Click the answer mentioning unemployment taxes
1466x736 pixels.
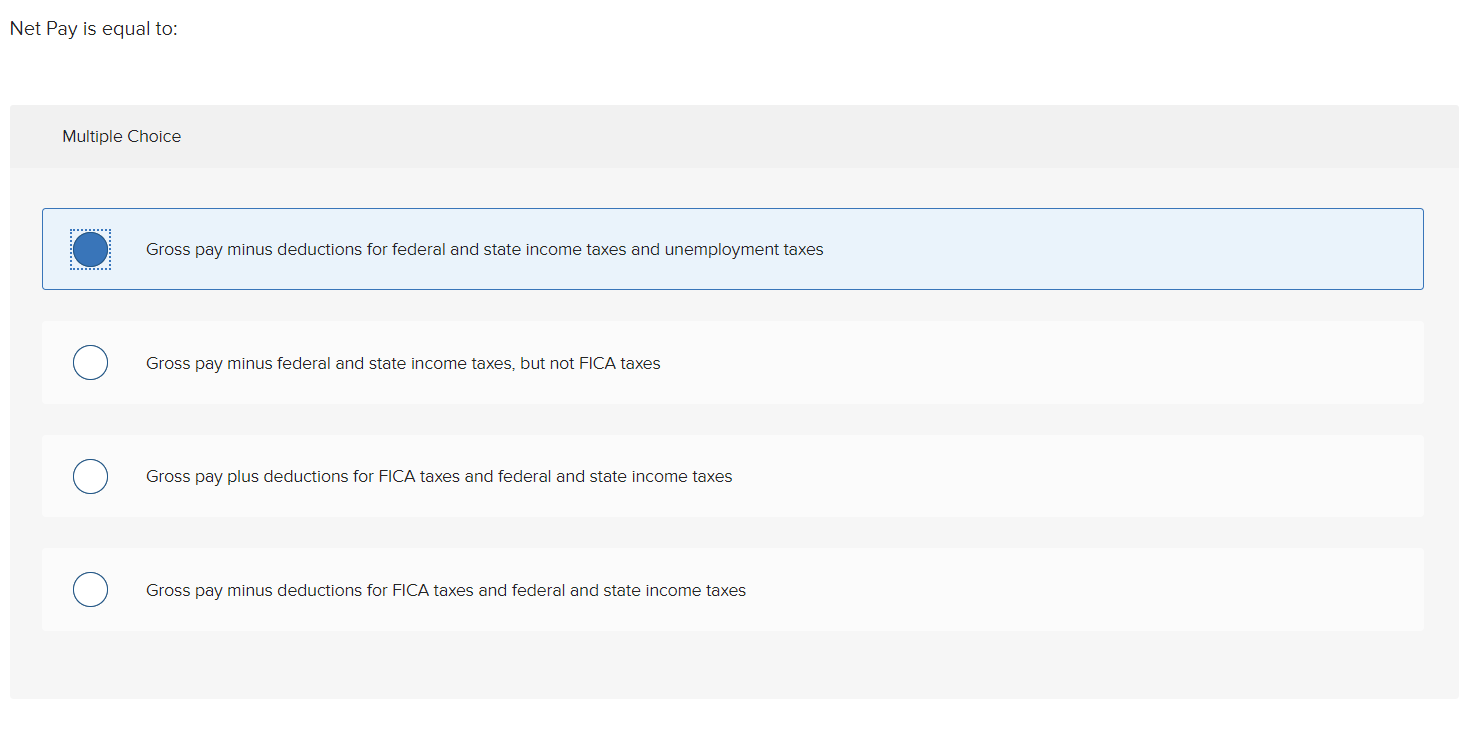click(485, 249)
